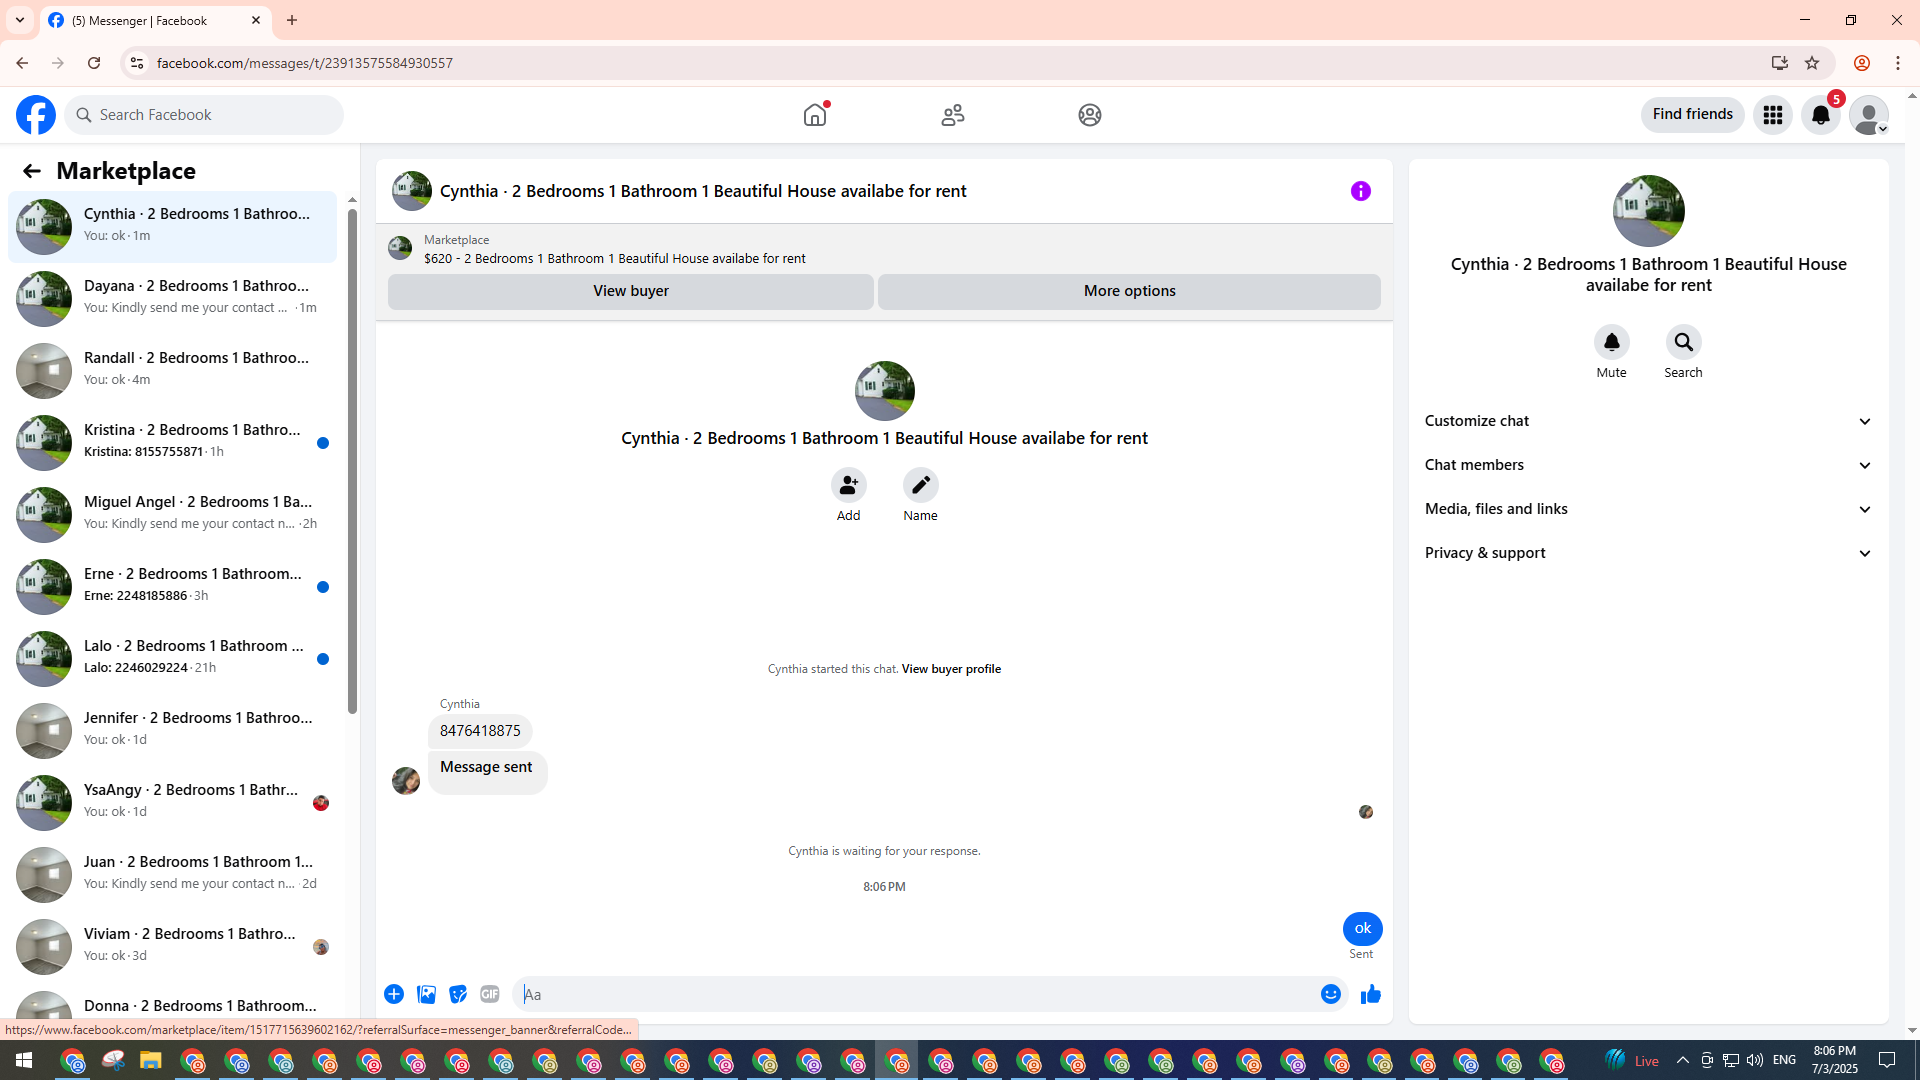The height and width of the screenshot is (1080, 1920).
Task: Expand the Customize chat section
Action: coord(1648,421)
